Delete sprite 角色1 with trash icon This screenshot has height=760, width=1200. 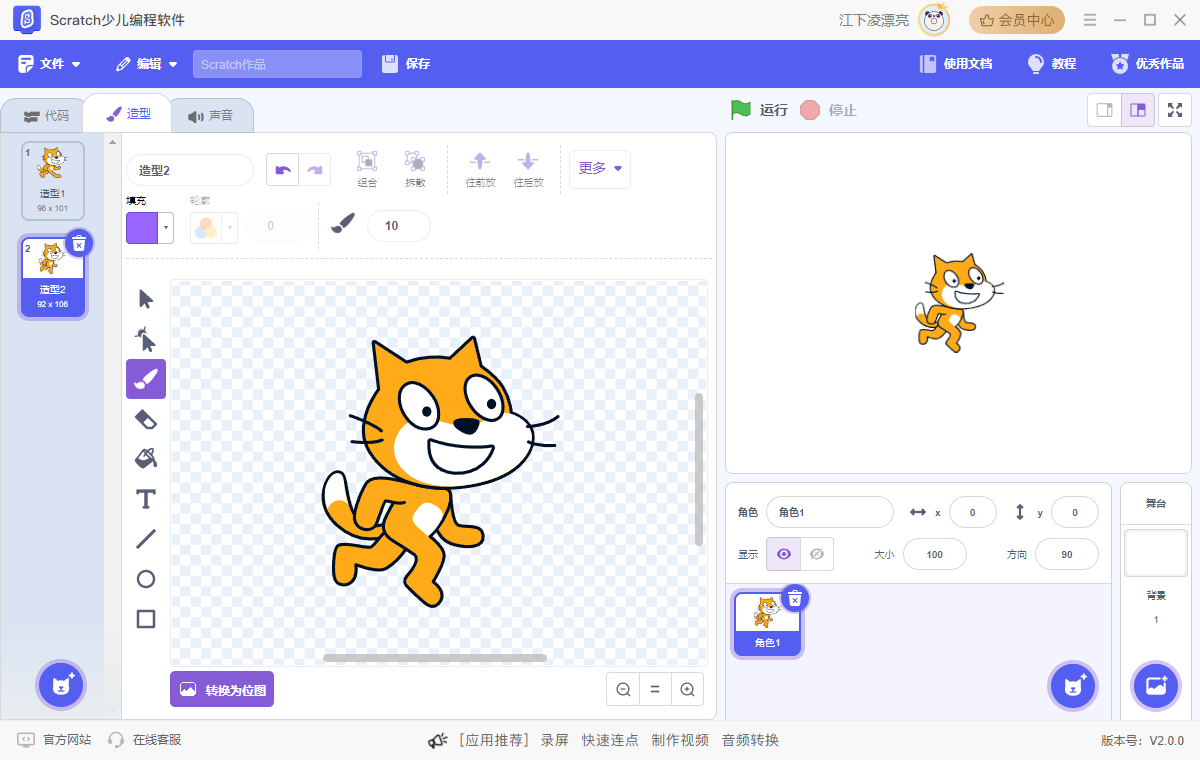coord(795,598)
